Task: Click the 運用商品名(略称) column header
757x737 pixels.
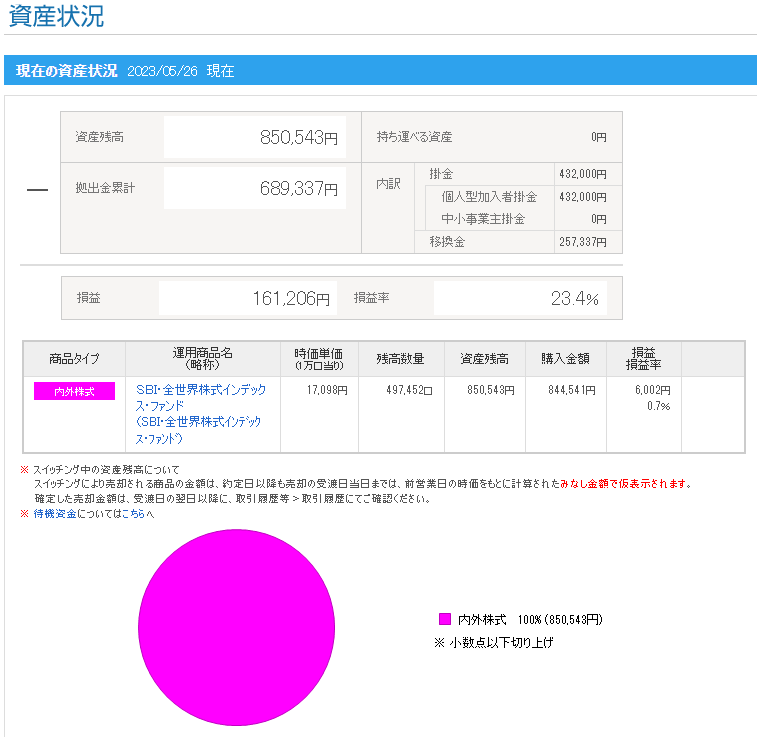Action: (203, 359)
